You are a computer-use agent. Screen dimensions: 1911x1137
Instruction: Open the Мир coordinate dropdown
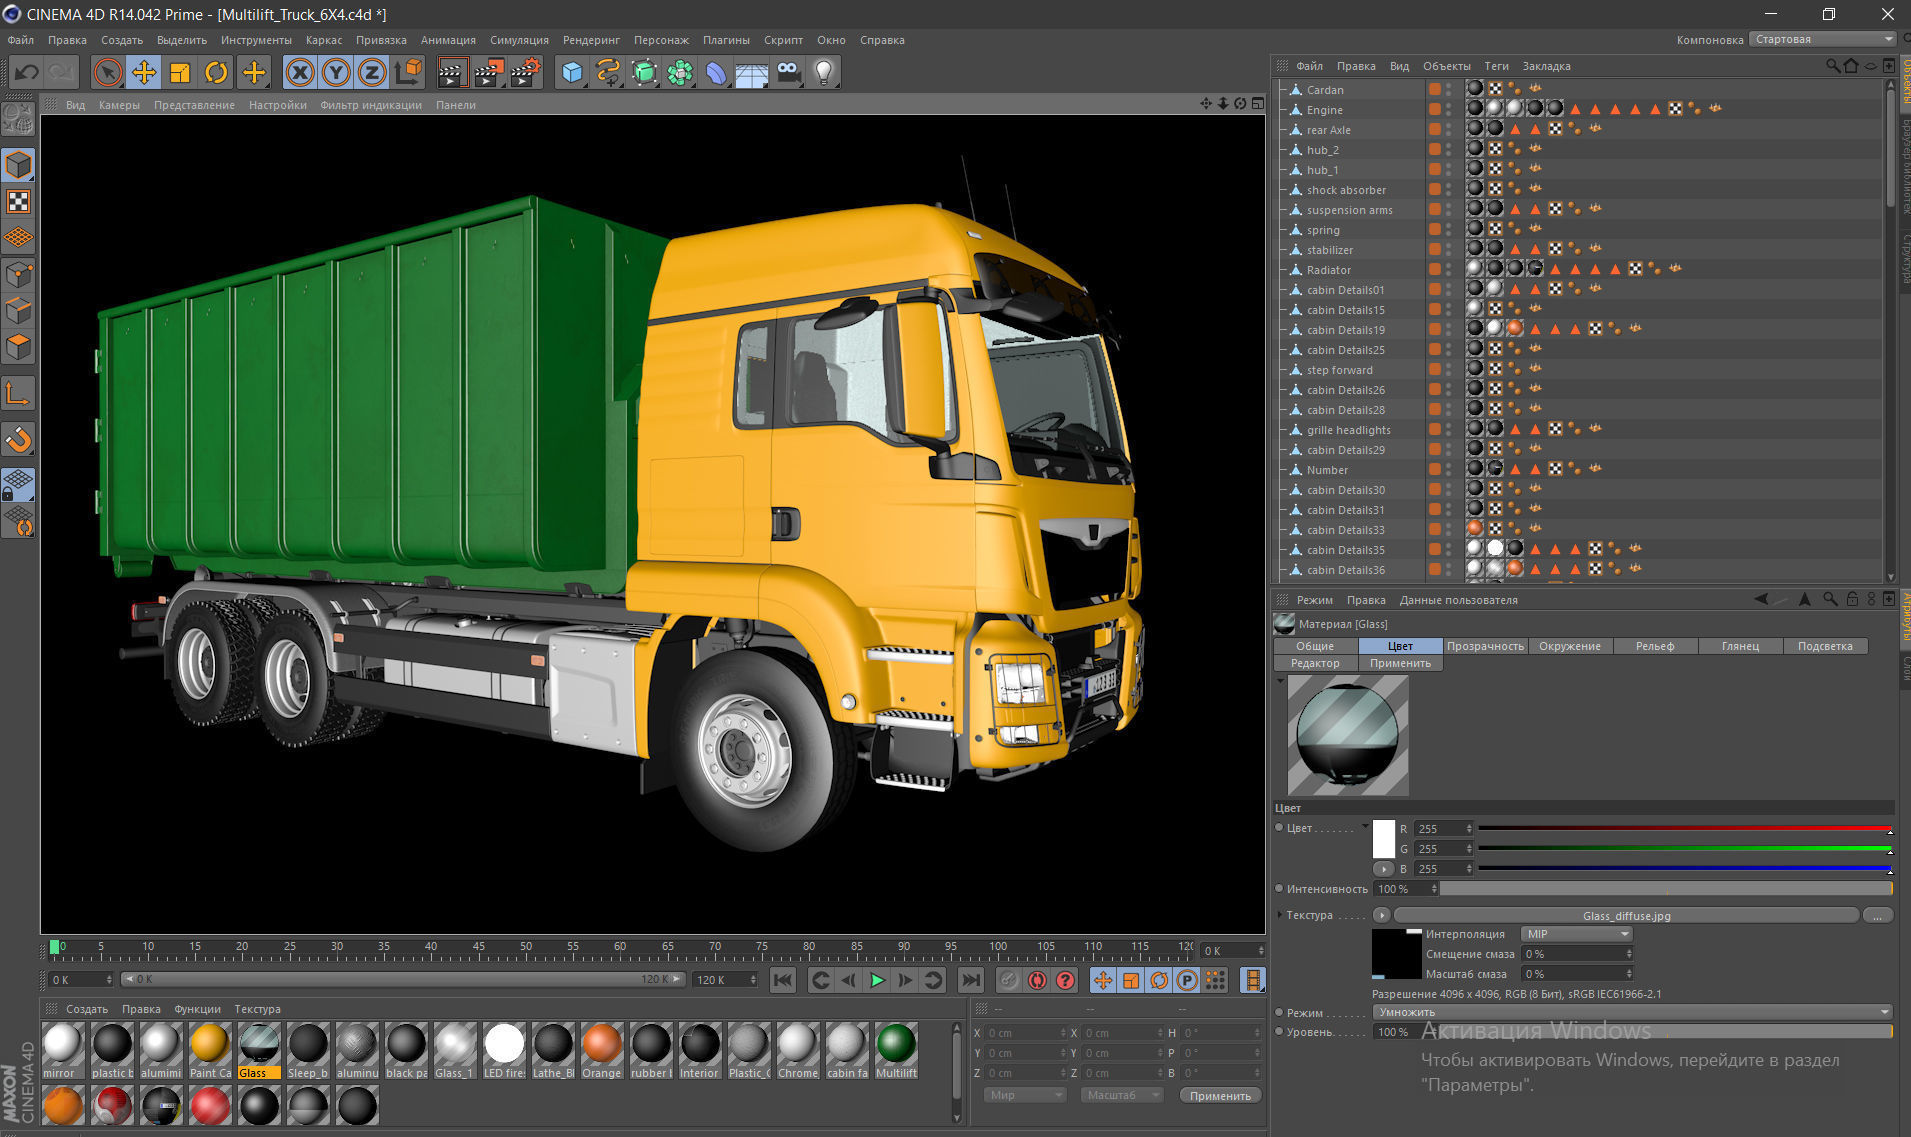1025,1095
